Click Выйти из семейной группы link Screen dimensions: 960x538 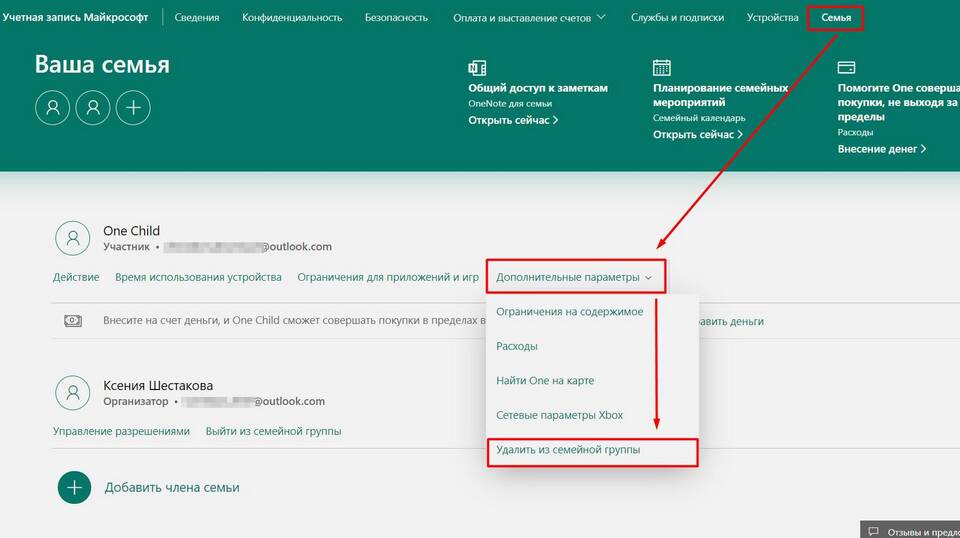(x=273, y=432)
